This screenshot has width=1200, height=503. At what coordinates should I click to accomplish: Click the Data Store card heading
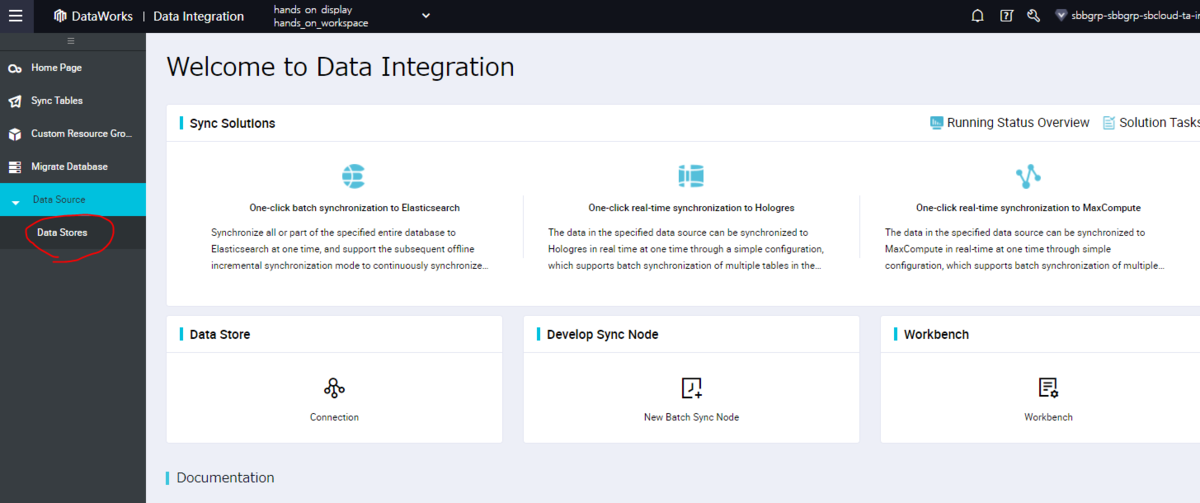pyautogui.click(x=220, y=334)
